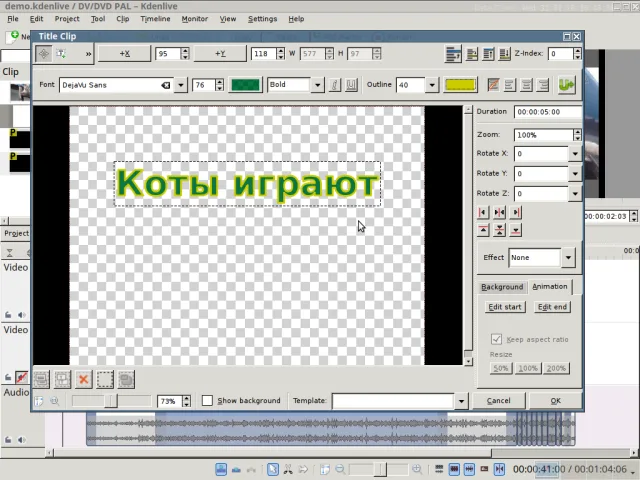Open the yellow outline color swatch

tap(460, 85)
